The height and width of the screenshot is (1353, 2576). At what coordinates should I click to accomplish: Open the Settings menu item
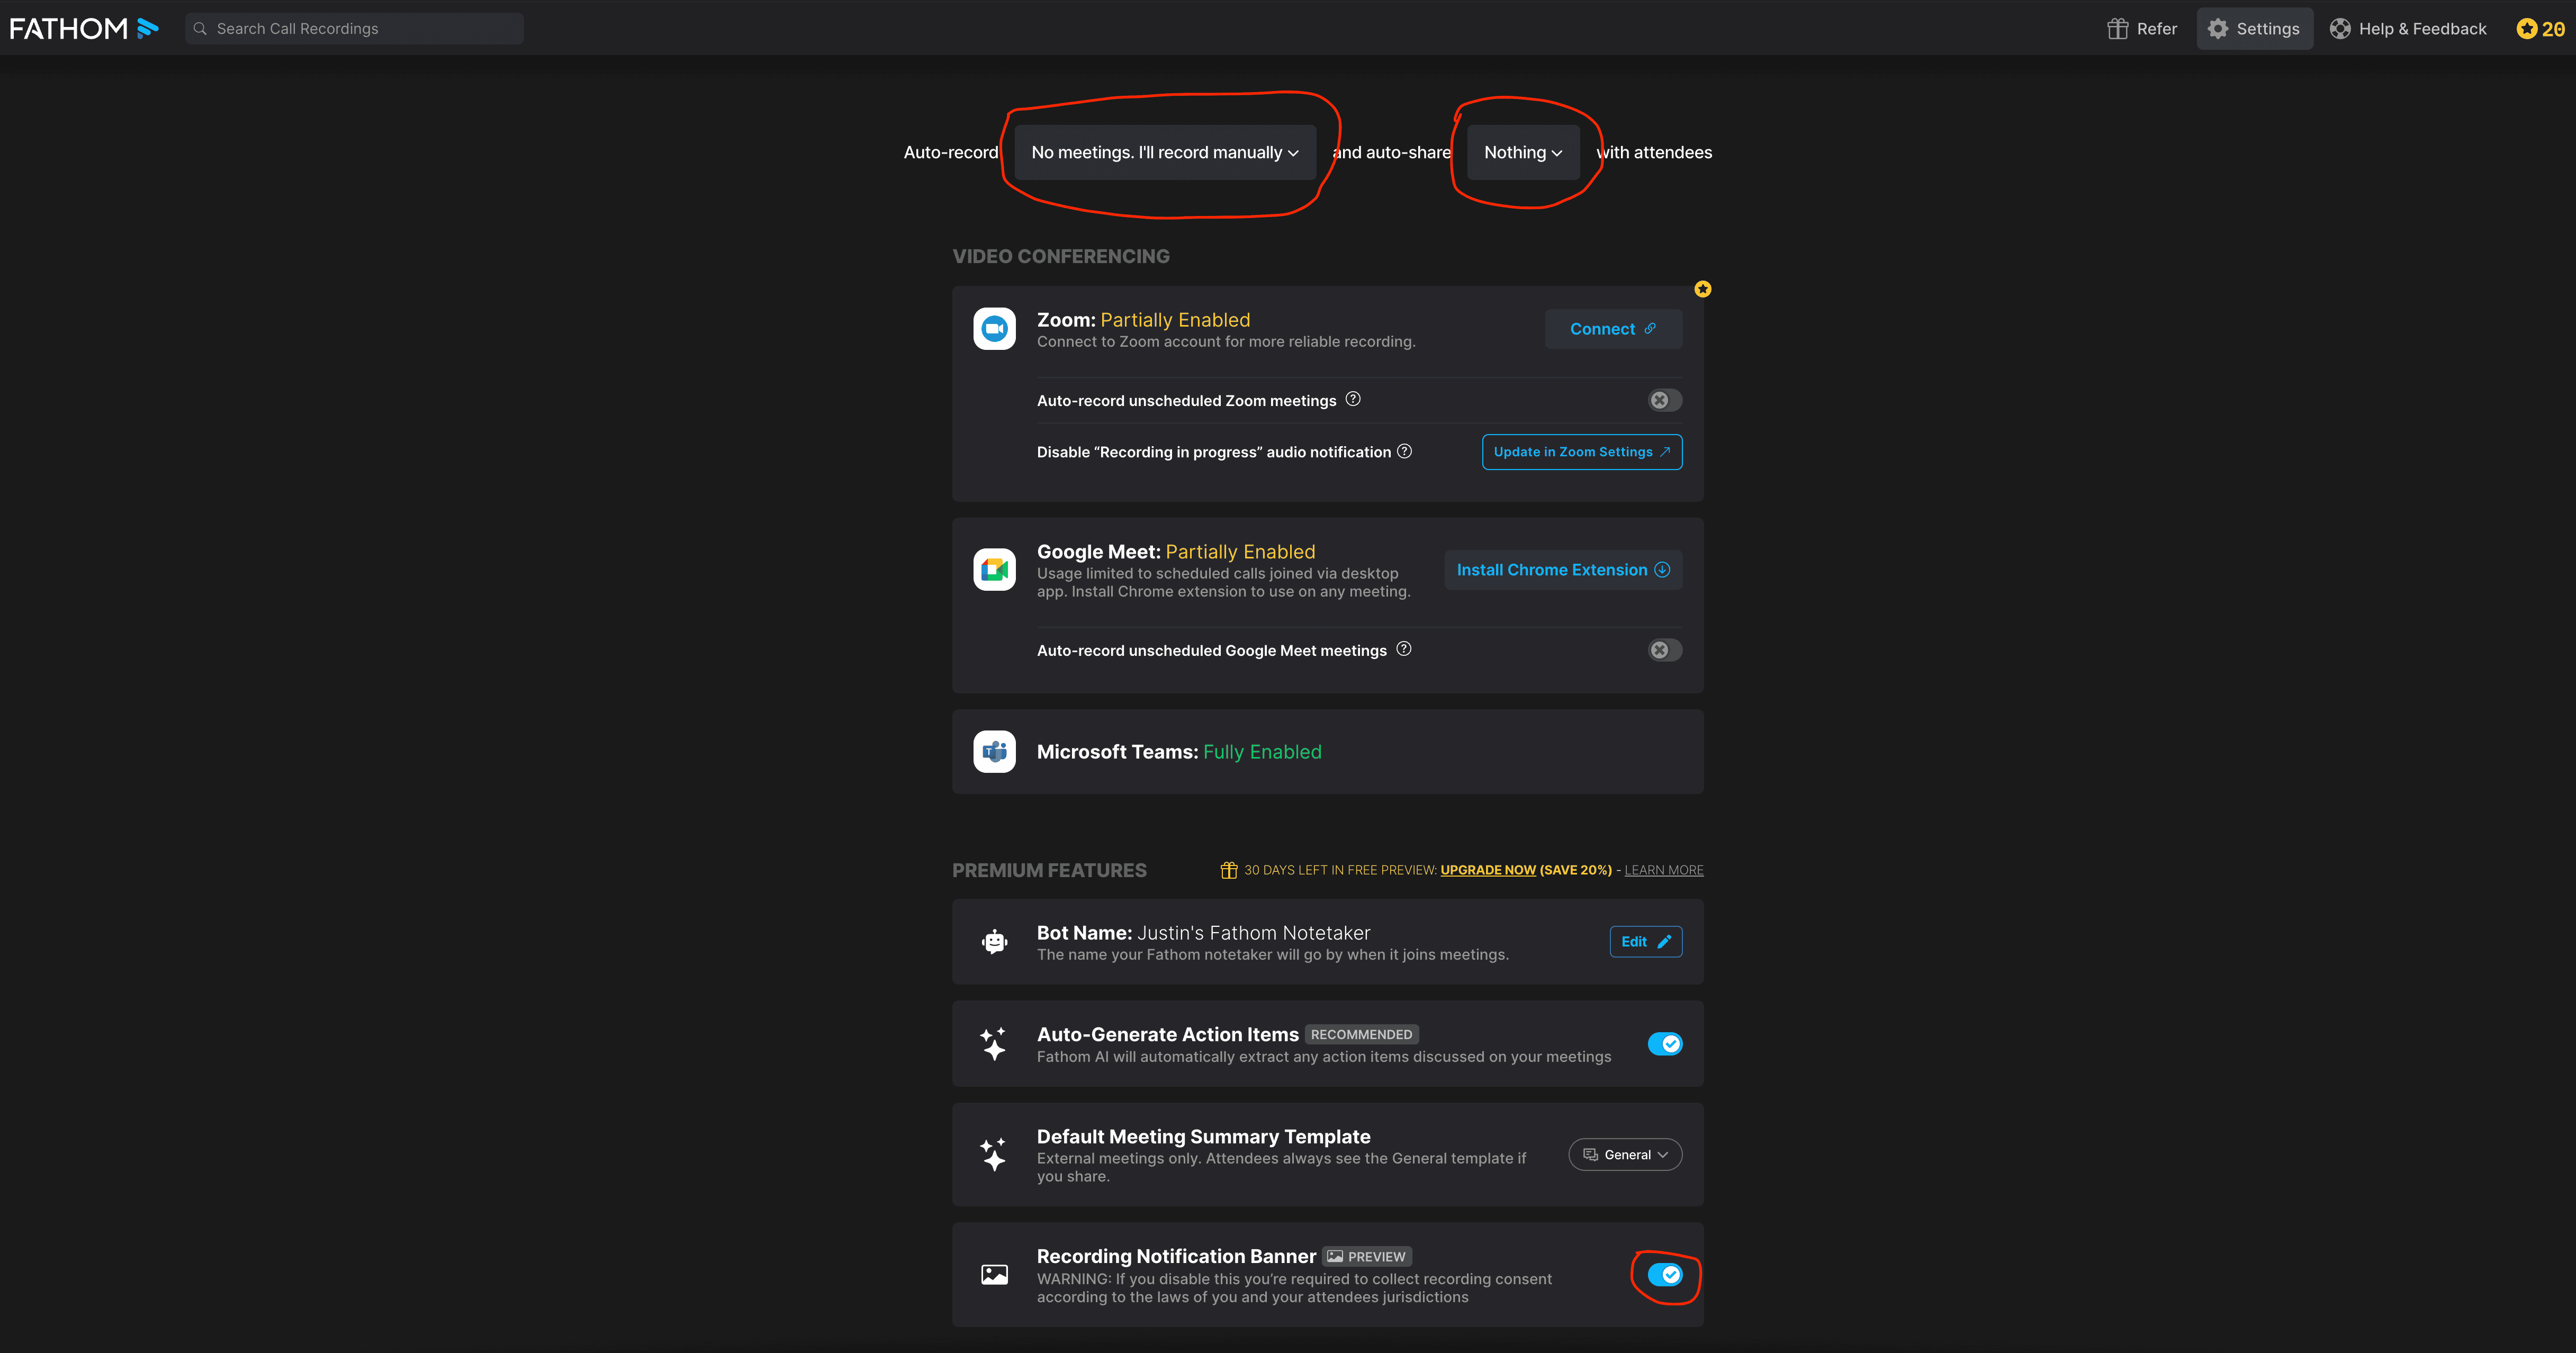(2254, 28)
